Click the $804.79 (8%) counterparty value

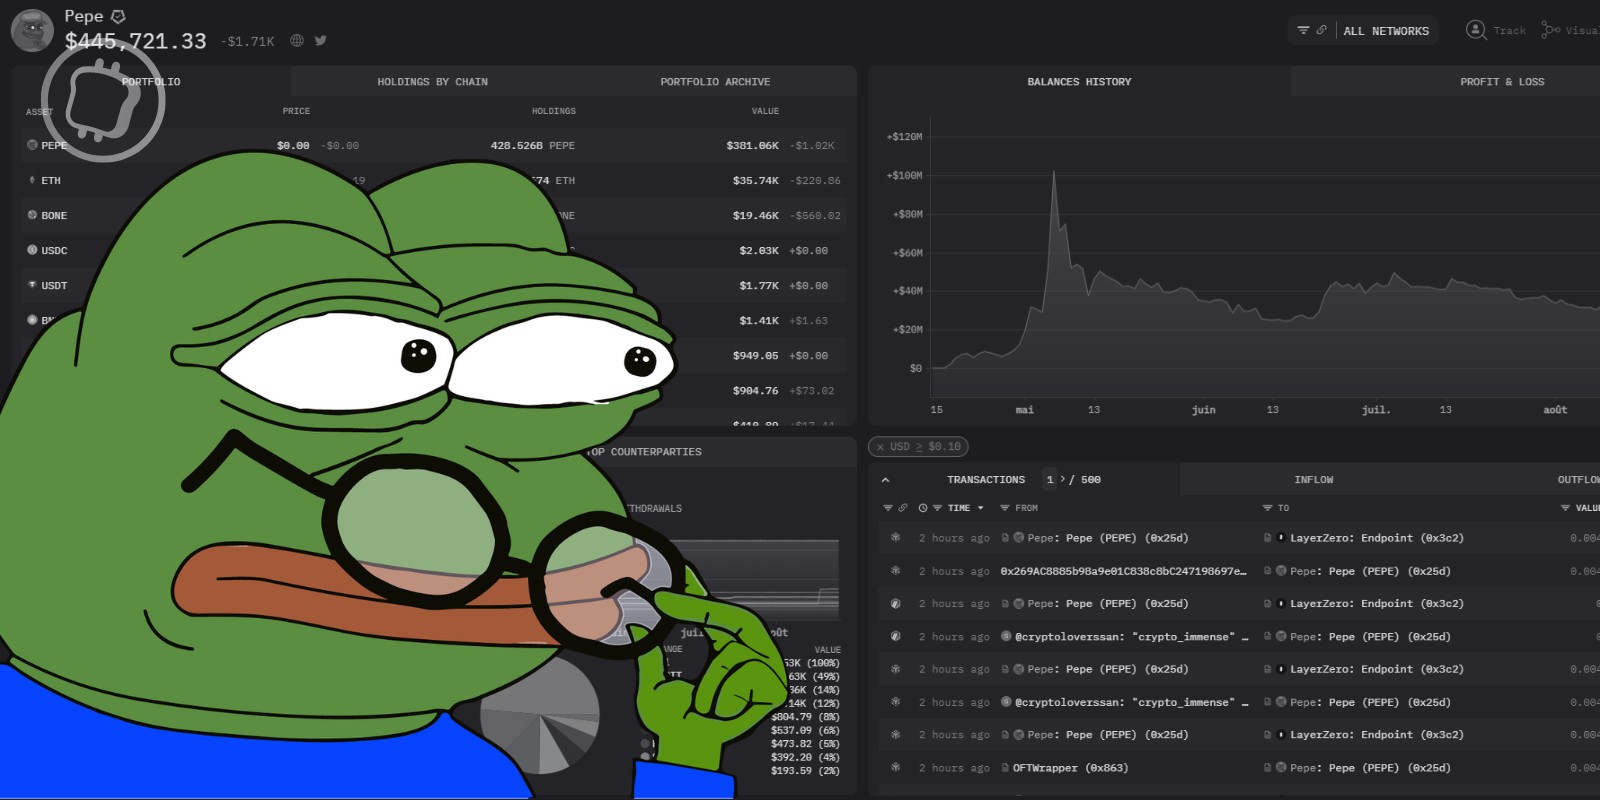coord(805,717)
